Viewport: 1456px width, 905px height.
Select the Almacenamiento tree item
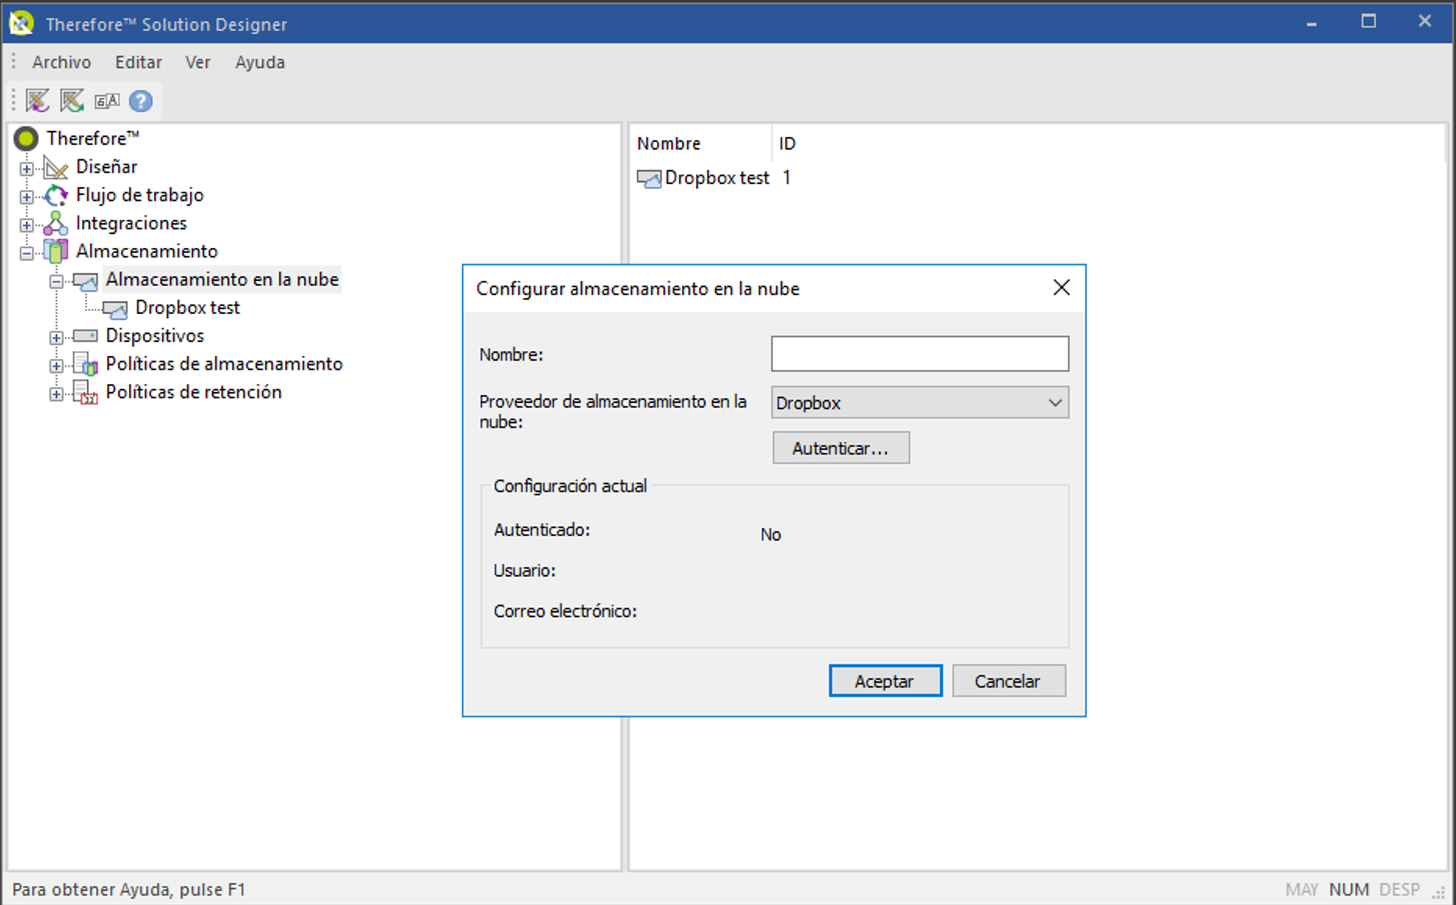click(147, 251)
